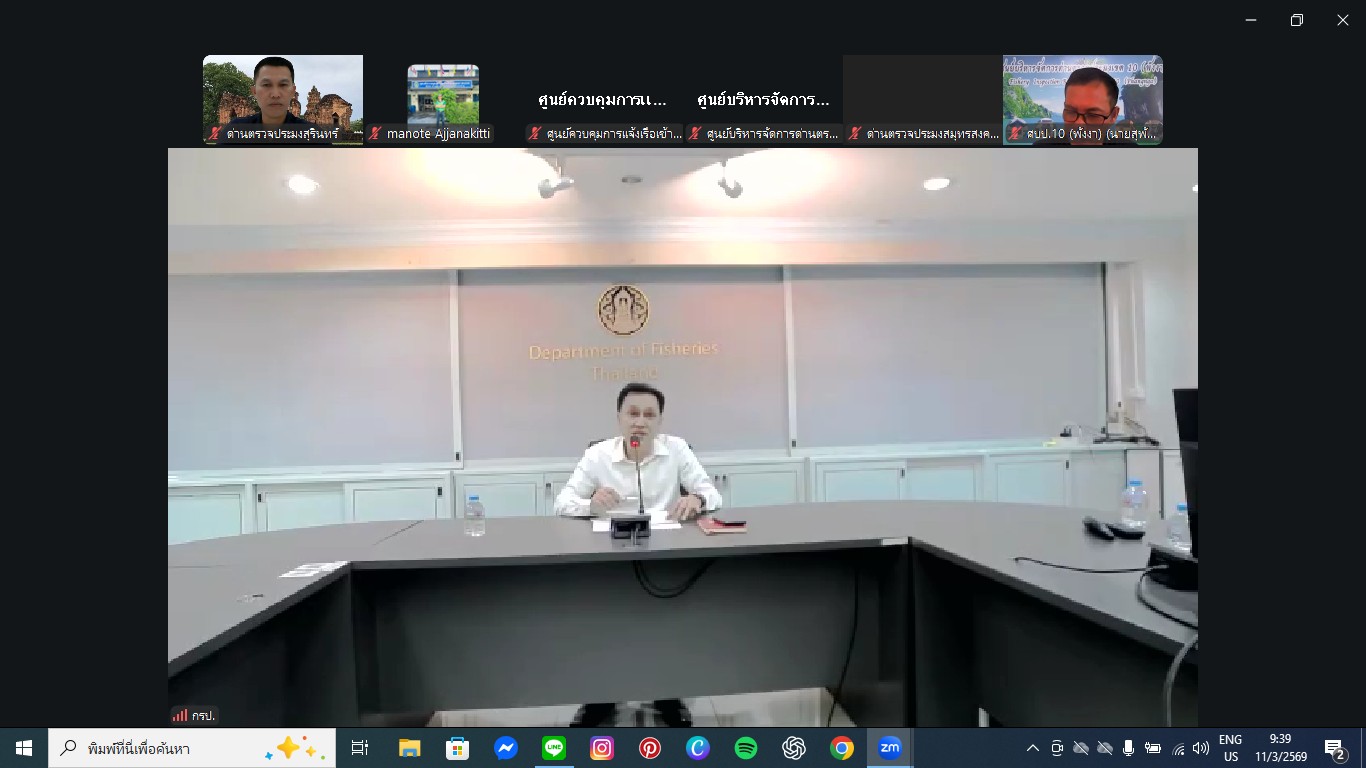Open the Canva taskbar icon

point(698,748)
